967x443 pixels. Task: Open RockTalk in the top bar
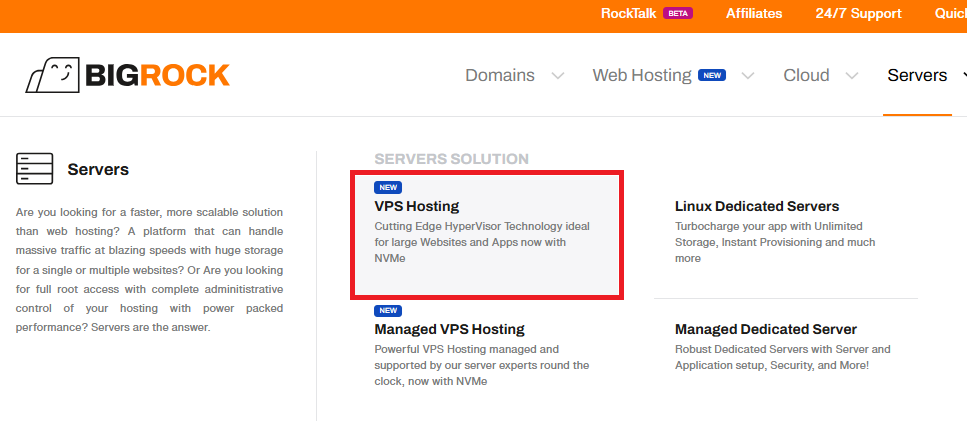[628, 14]
